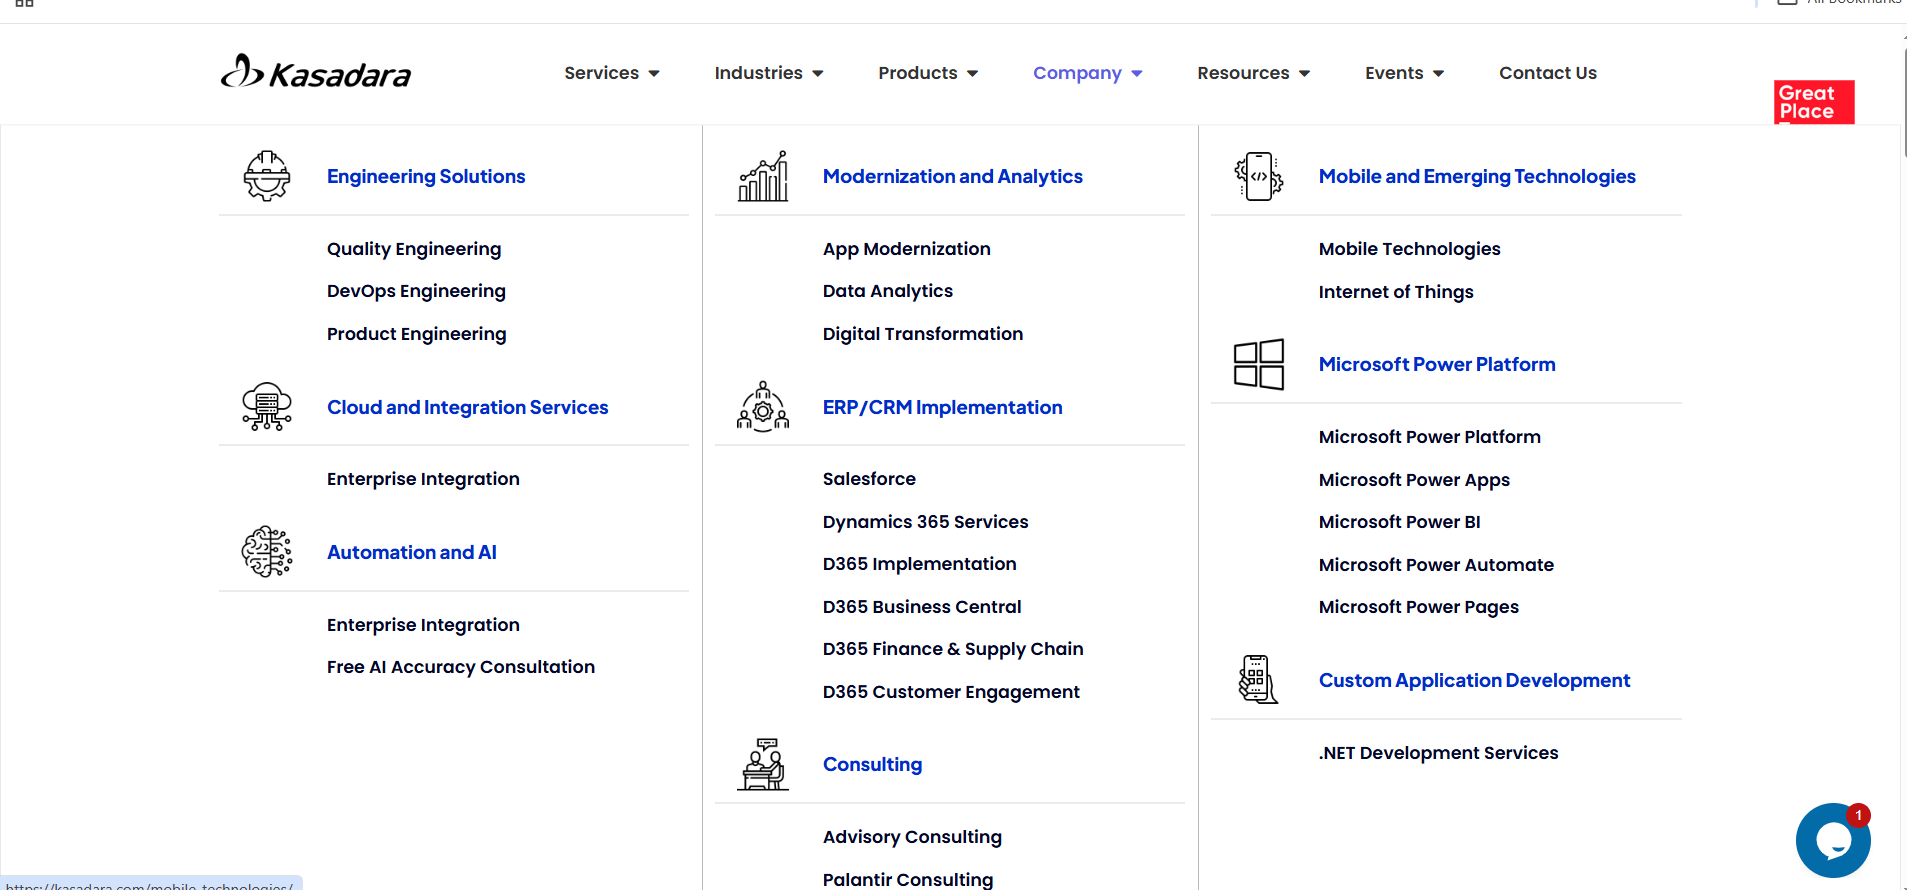This screenshot has height=890, width=1907.
Task: Open the Quality Engineering link
Action: [414, 249]
